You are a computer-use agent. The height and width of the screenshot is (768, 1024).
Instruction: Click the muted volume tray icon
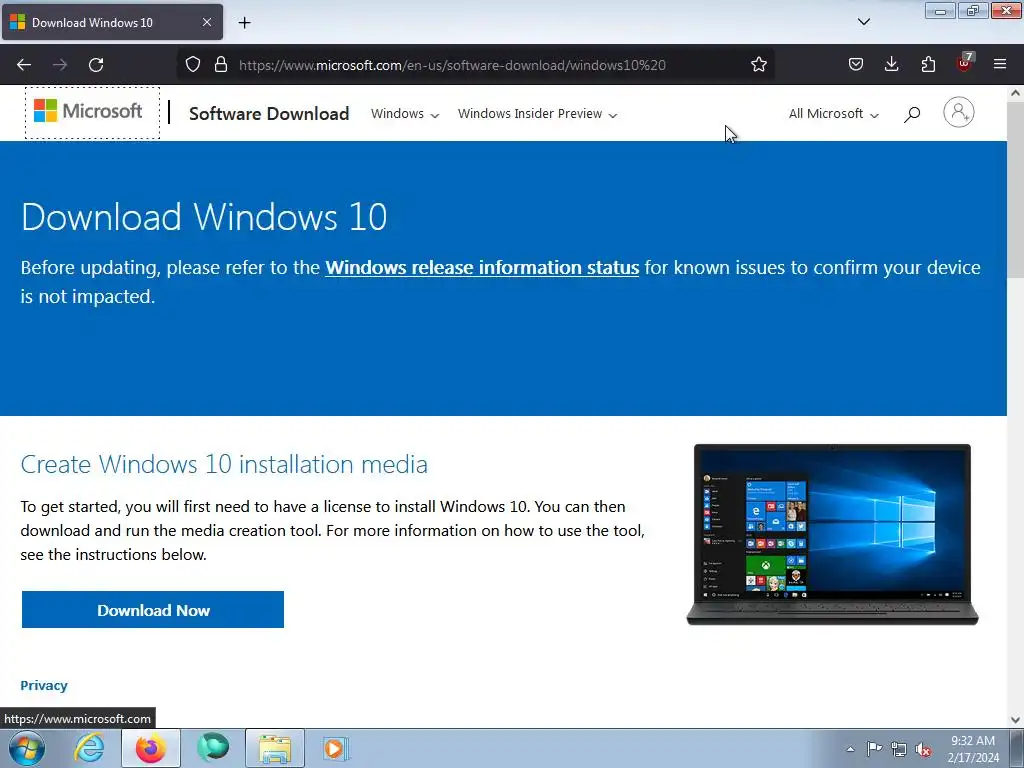pyautogui.click(x=923, y=749)
